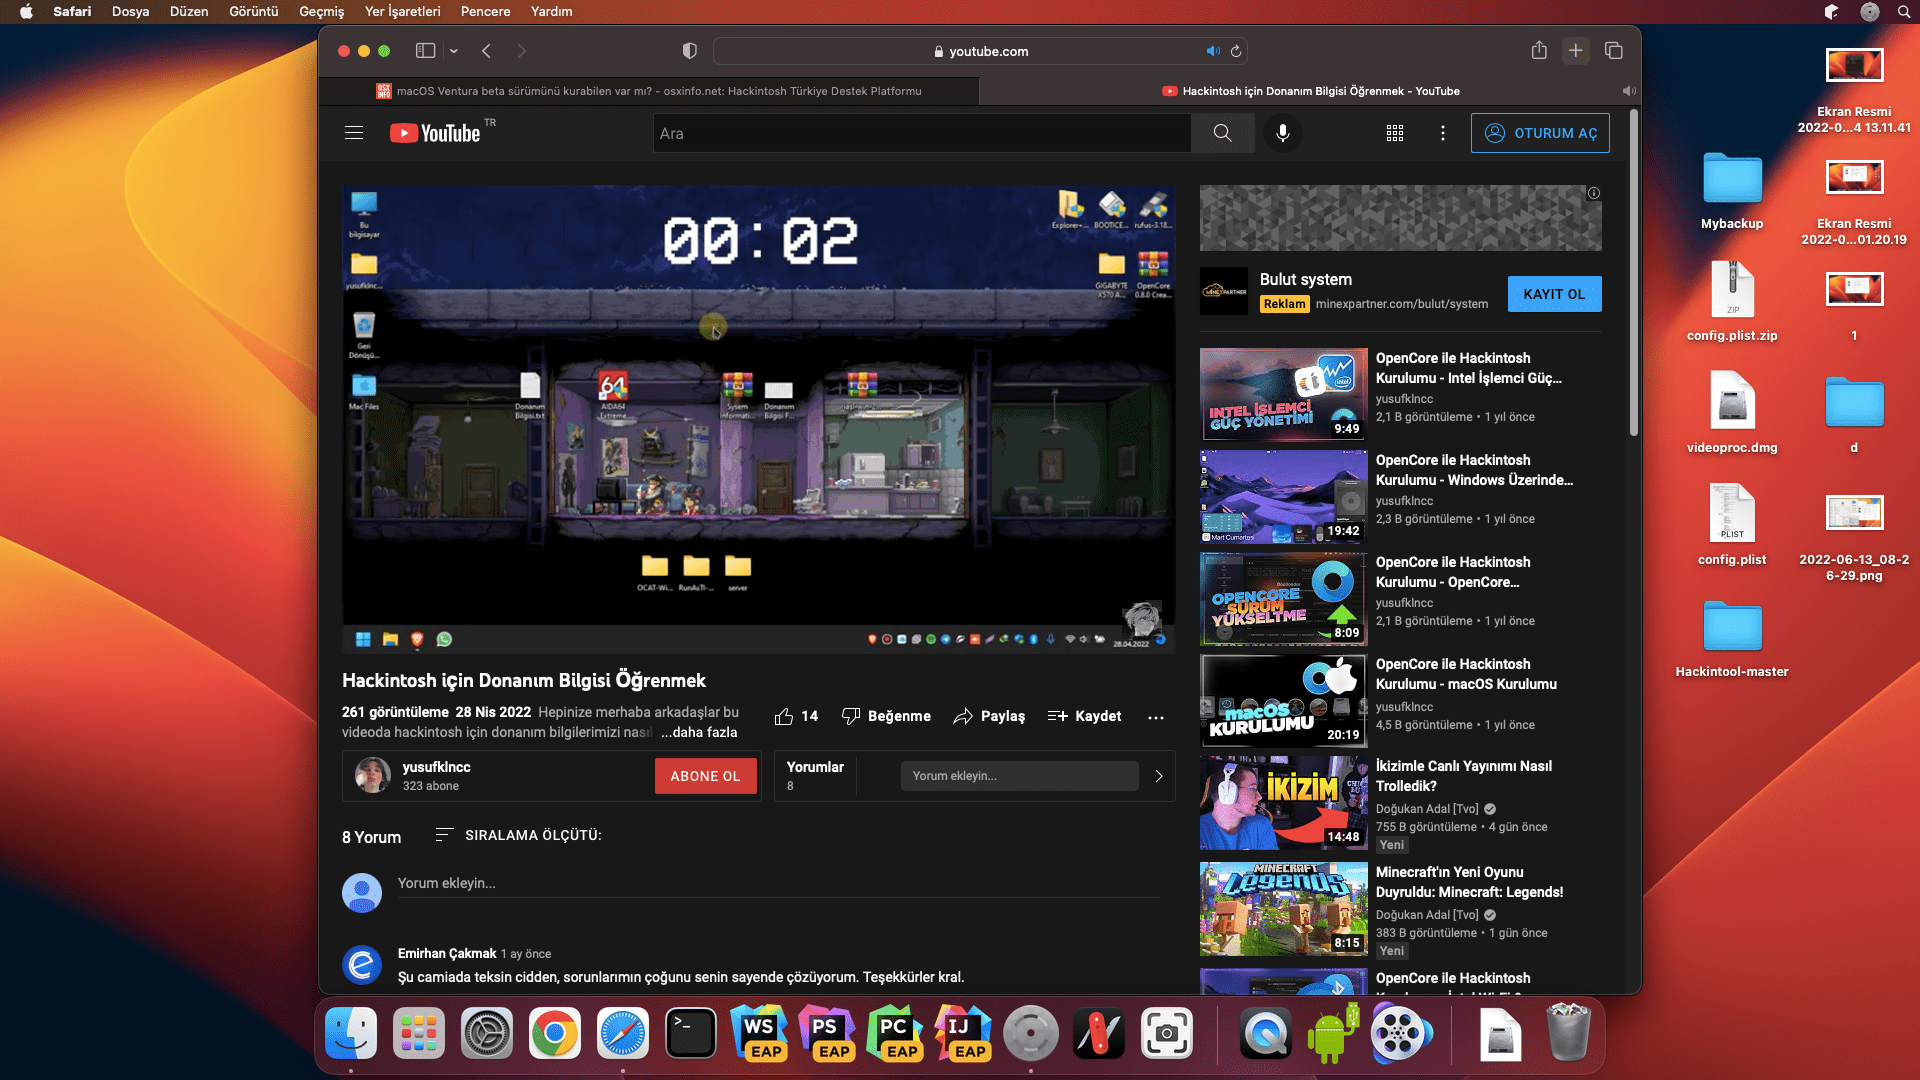This screenshot has height=1080, width=1920.
Task: Start voice search with microphone icon
Action: pos(1282,133)
